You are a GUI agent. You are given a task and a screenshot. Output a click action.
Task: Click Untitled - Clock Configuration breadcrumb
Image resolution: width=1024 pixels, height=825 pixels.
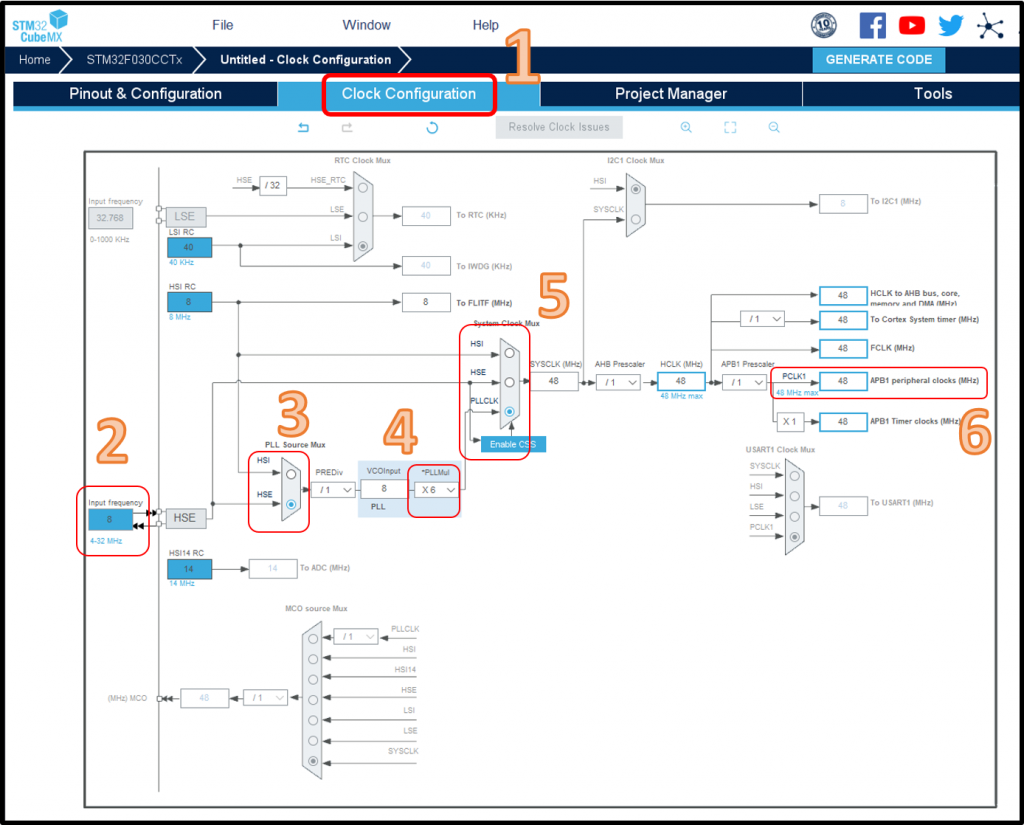click(306, 59)
